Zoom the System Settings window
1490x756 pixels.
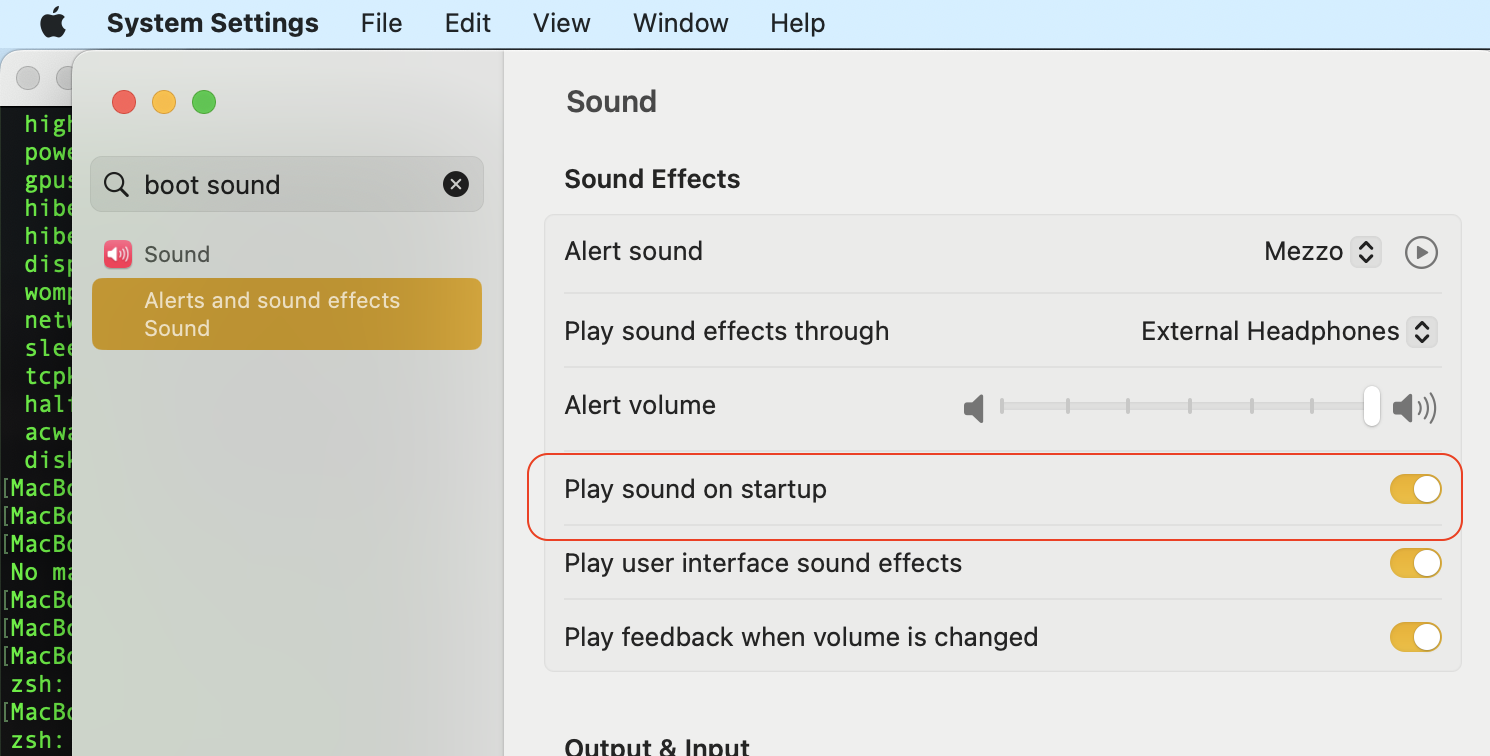204,102
